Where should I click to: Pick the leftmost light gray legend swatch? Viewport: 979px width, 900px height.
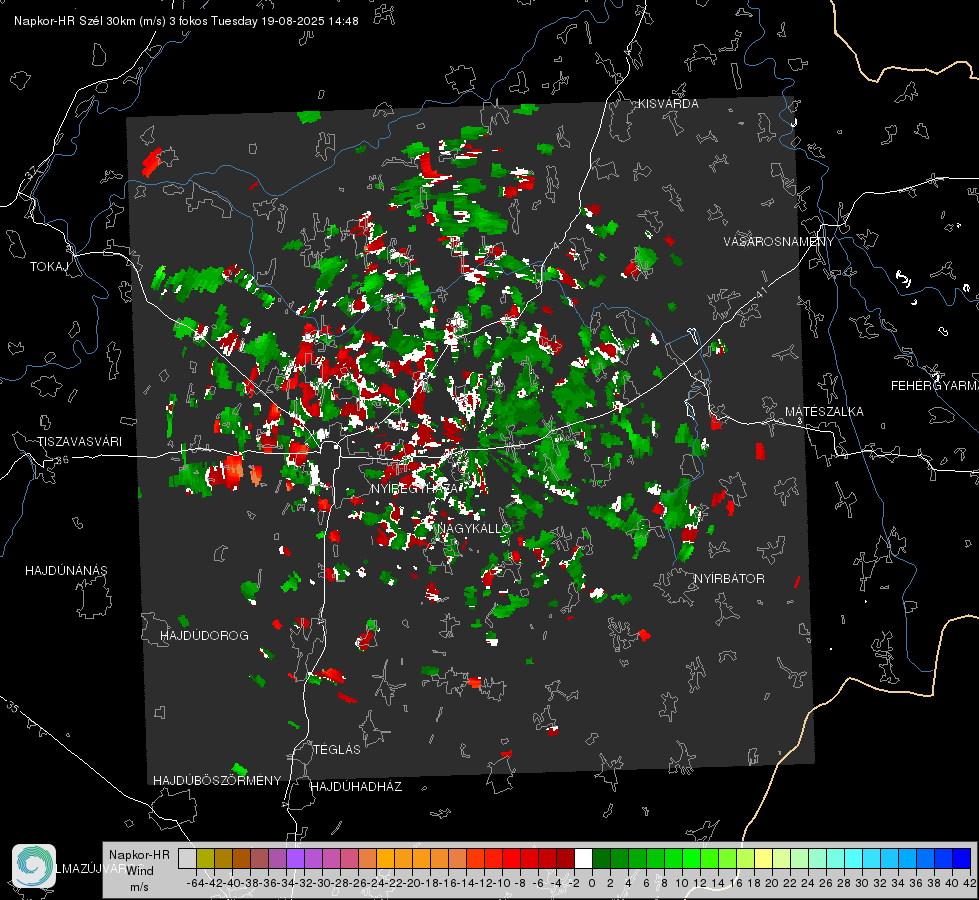(187, 858)
